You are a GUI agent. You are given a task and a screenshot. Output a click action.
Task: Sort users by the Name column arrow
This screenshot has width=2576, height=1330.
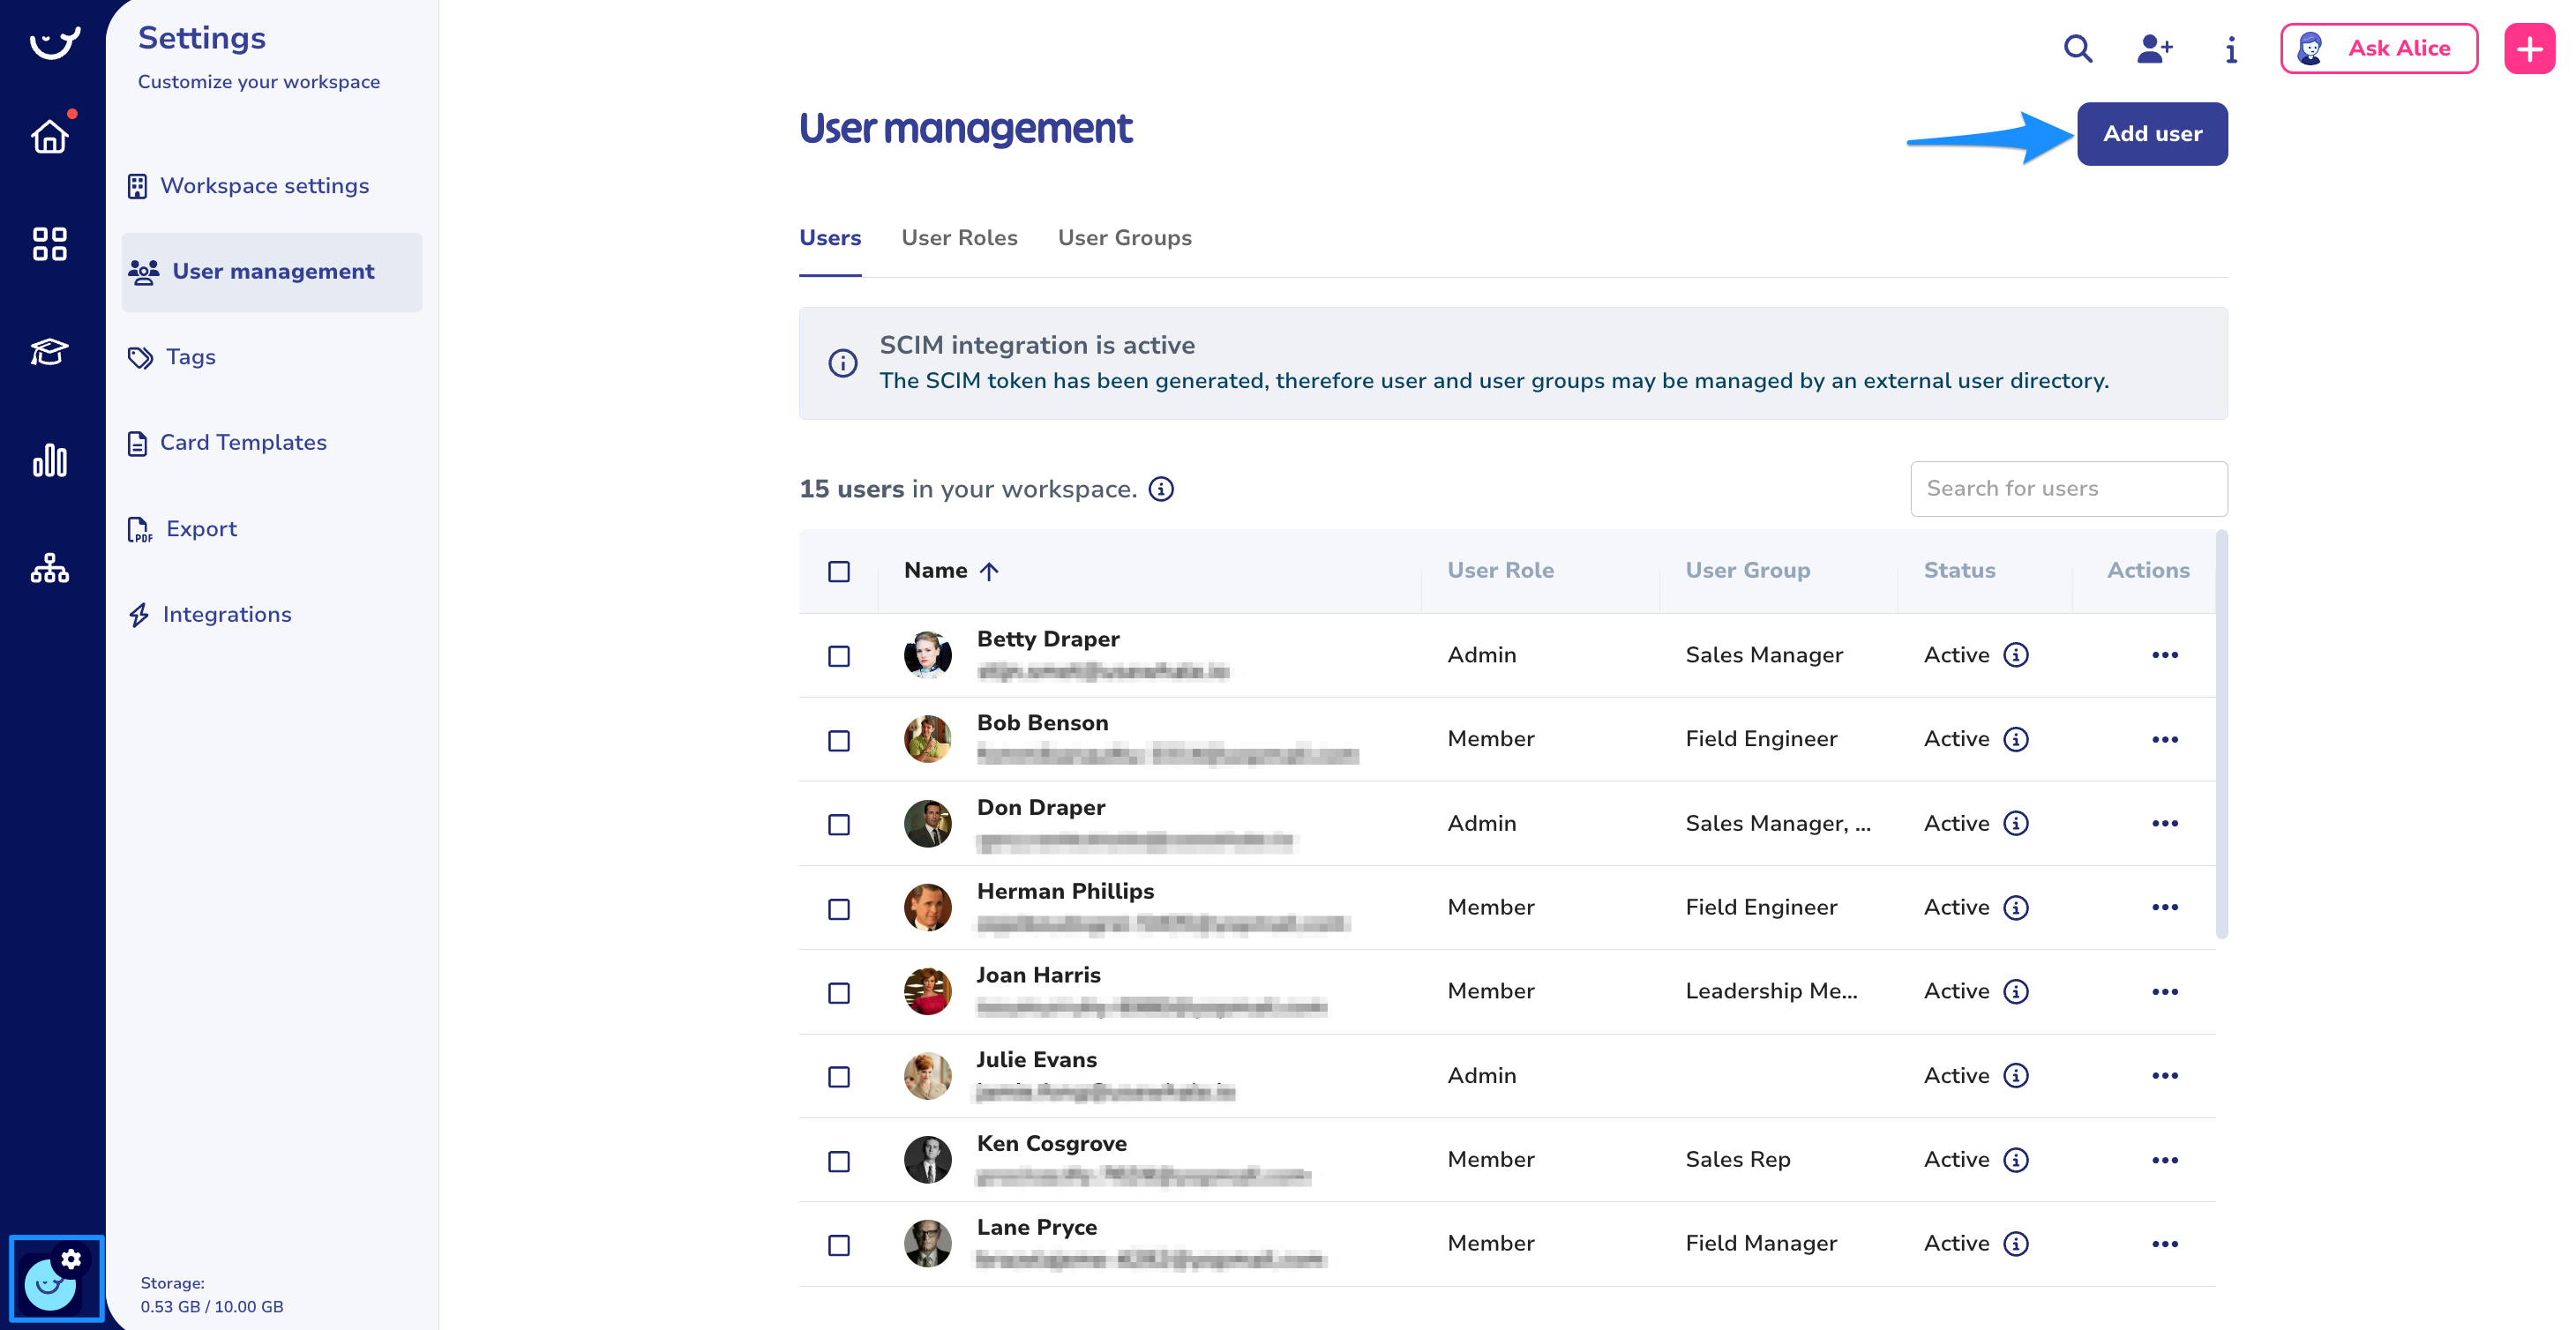click(988, 571)
